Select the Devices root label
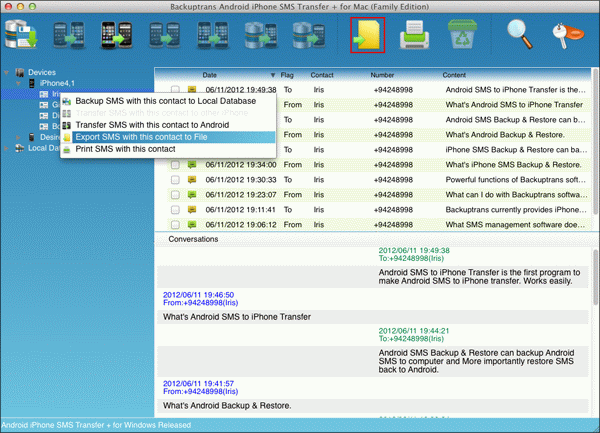 42,72
